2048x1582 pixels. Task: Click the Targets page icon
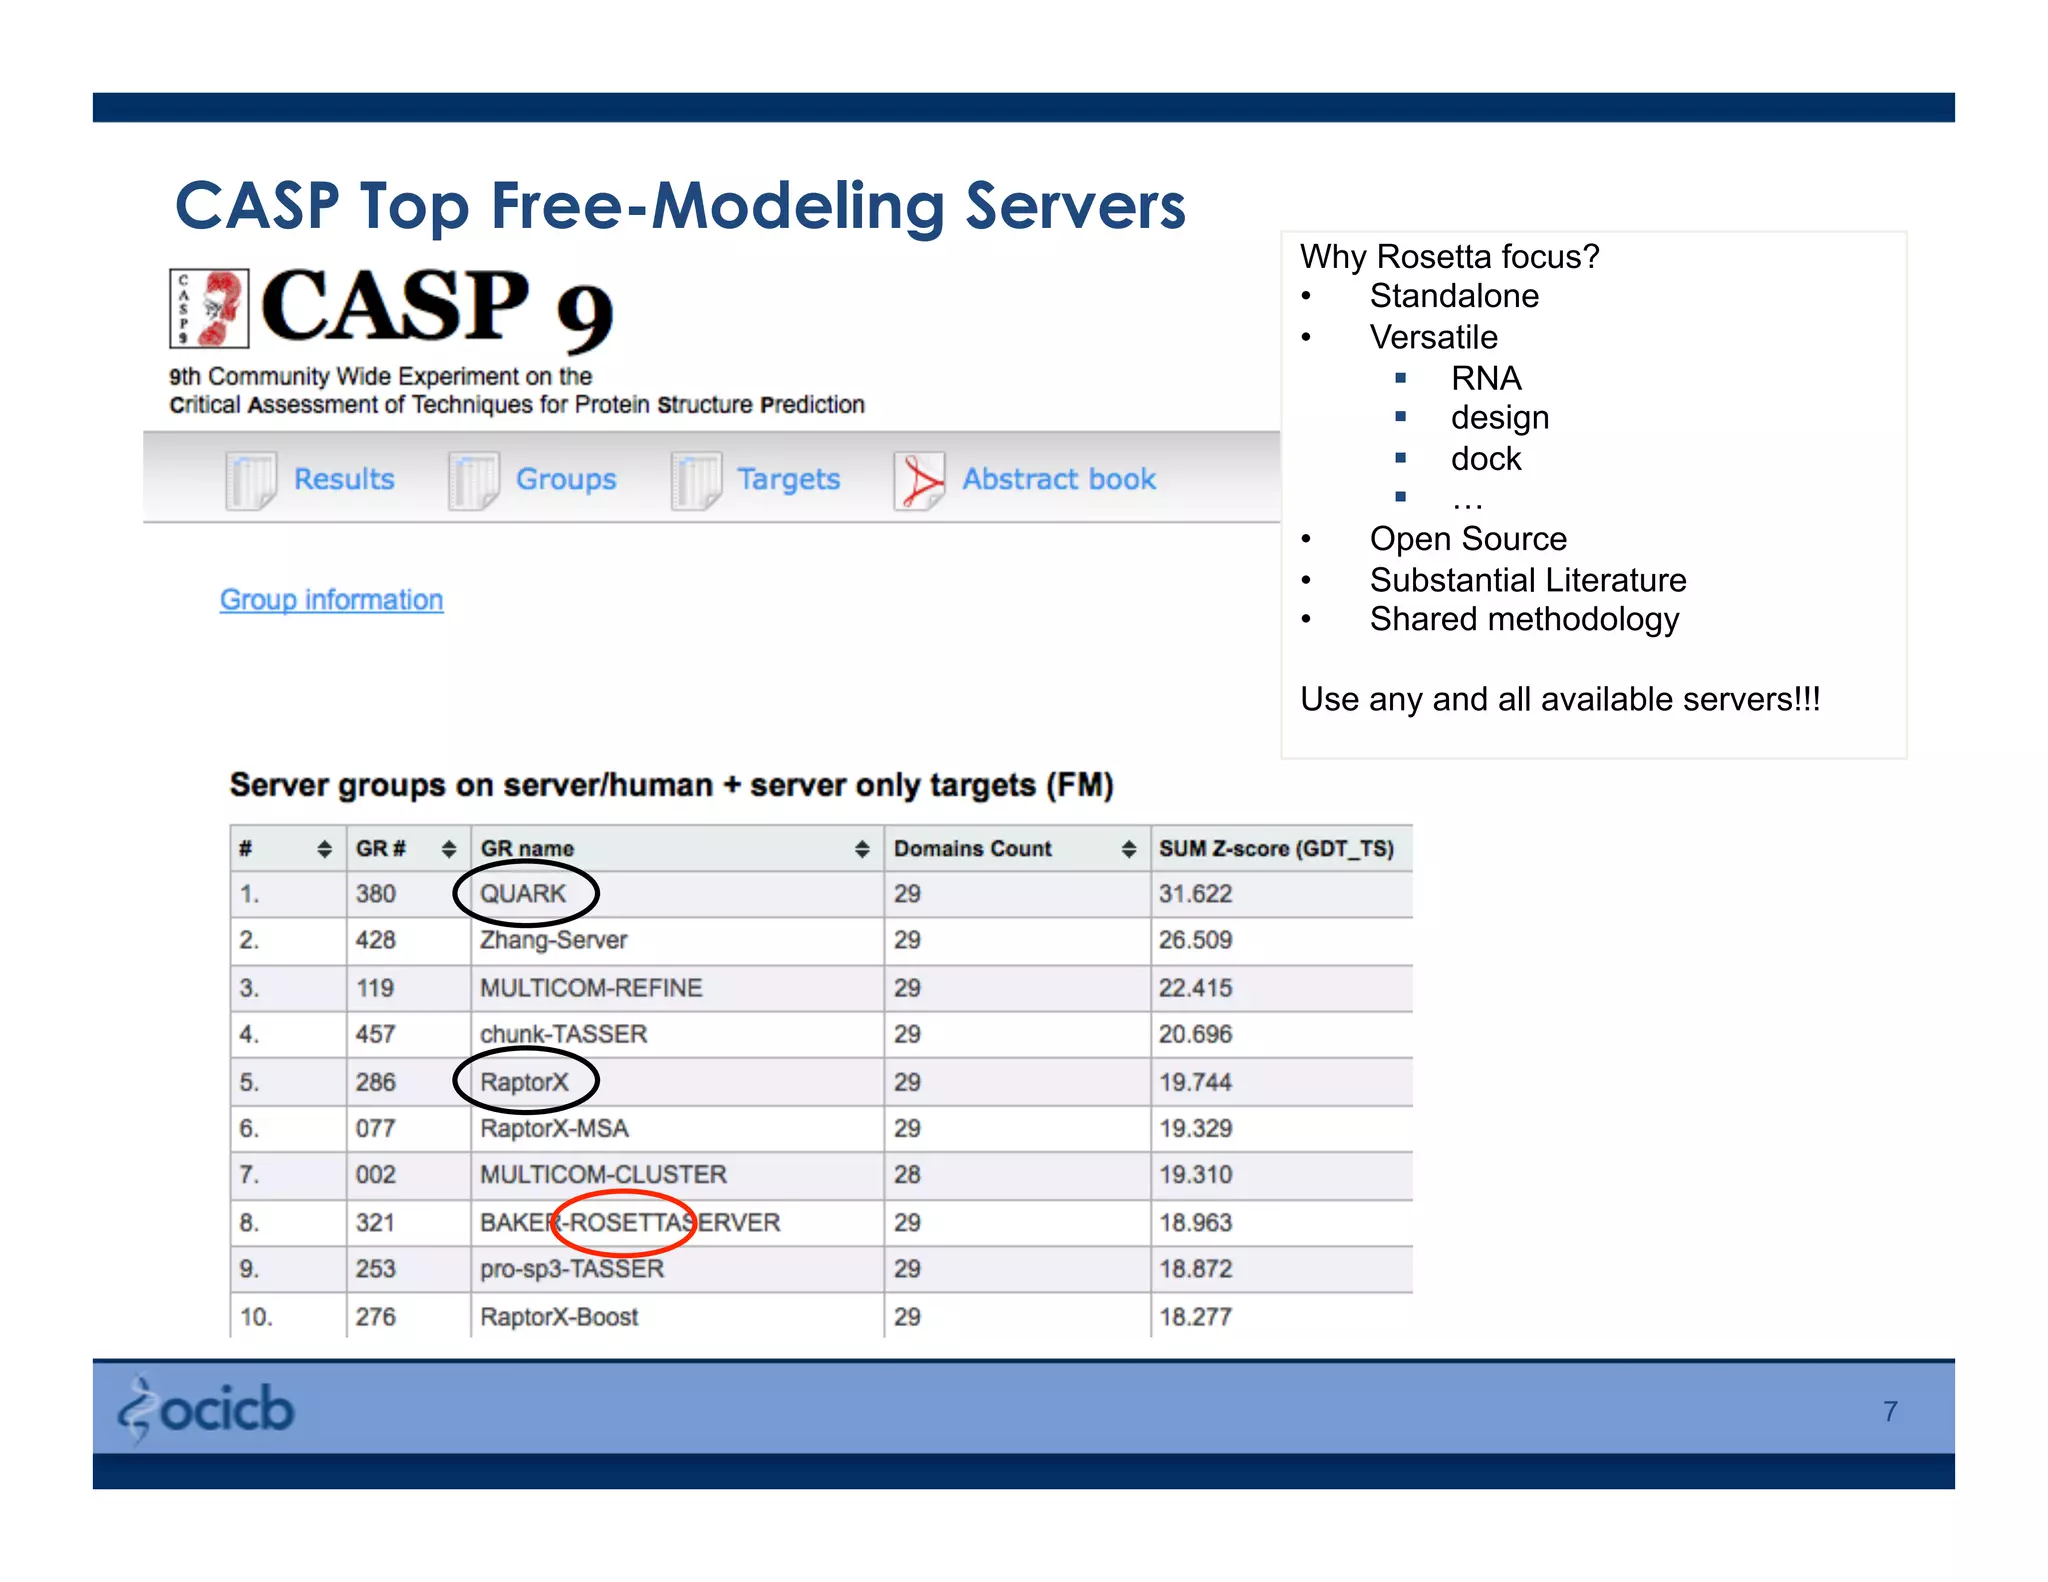click(x=696, y=481)
